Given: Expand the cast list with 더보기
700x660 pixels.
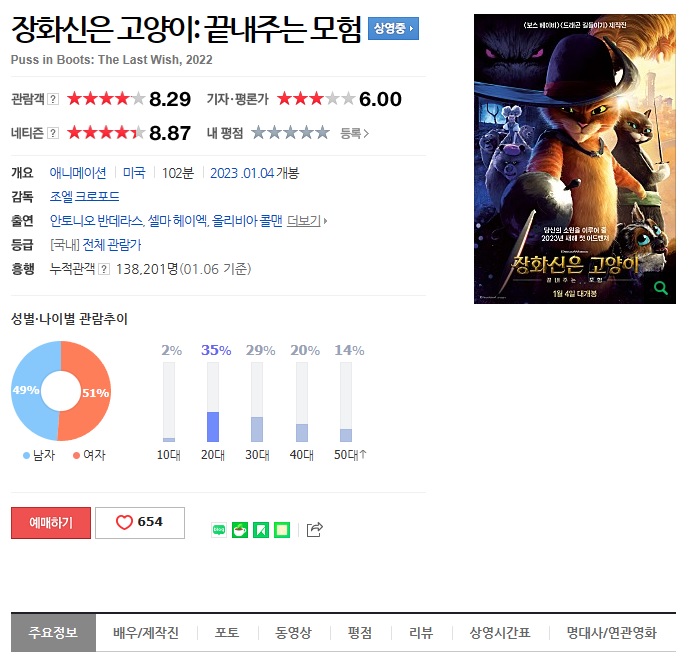Looking at the screenshot, I should (307, 221).
